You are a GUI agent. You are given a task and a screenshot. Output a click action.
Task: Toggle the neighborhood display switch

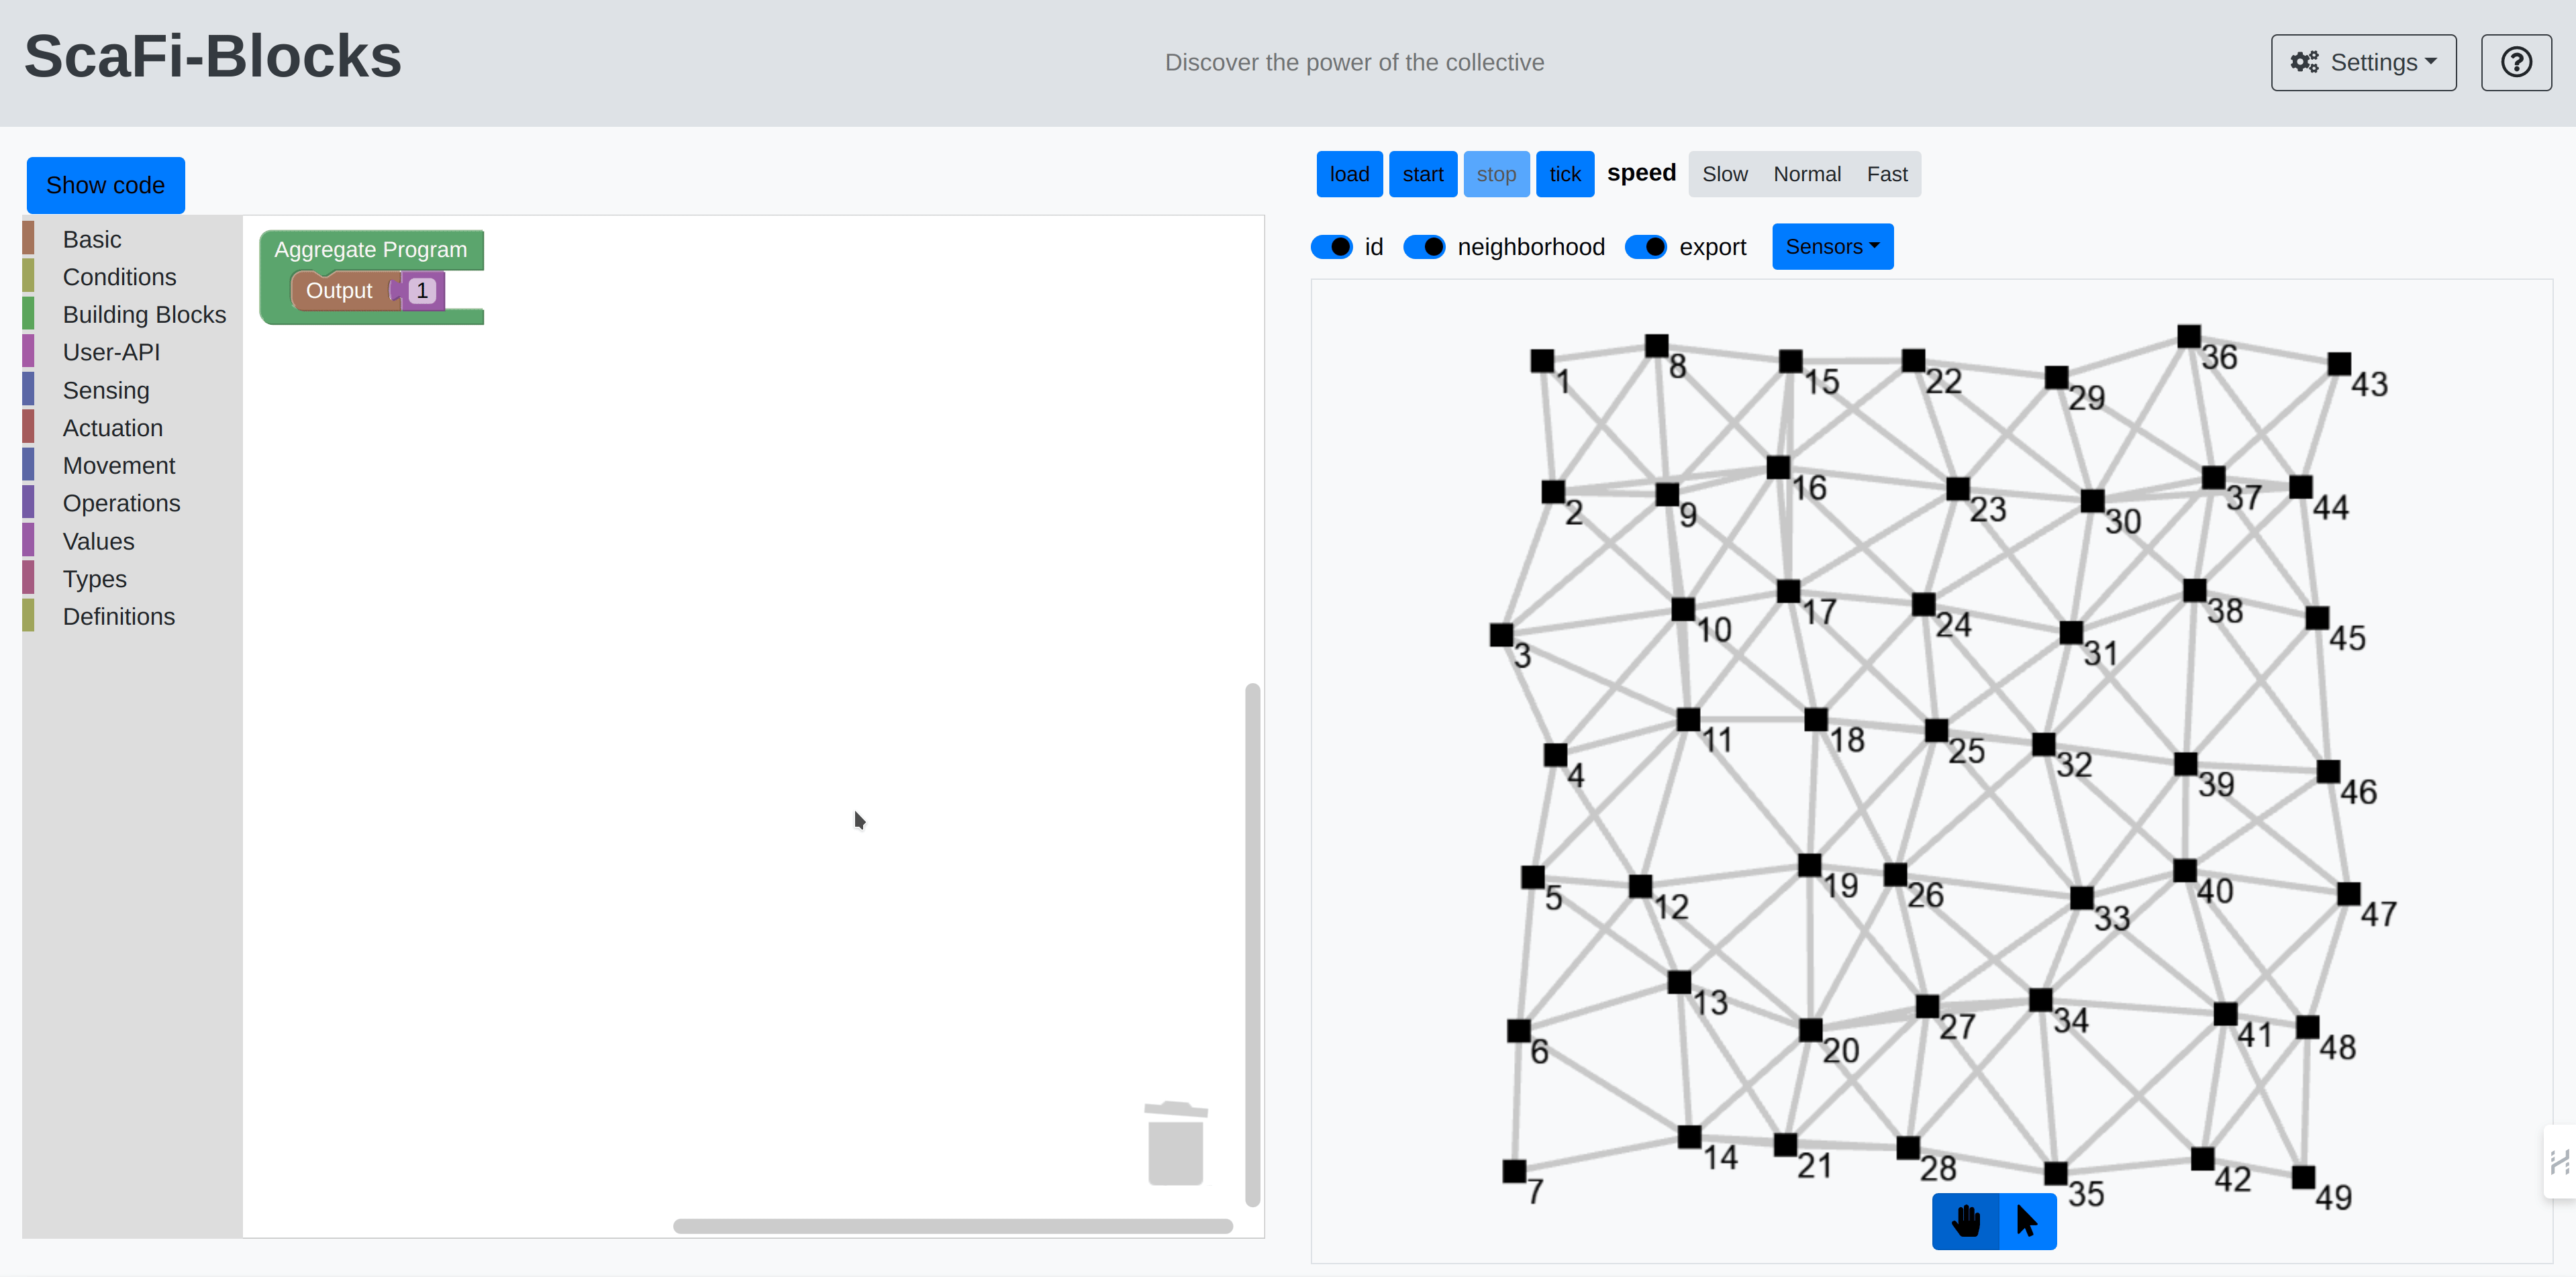click(1423, 246)
